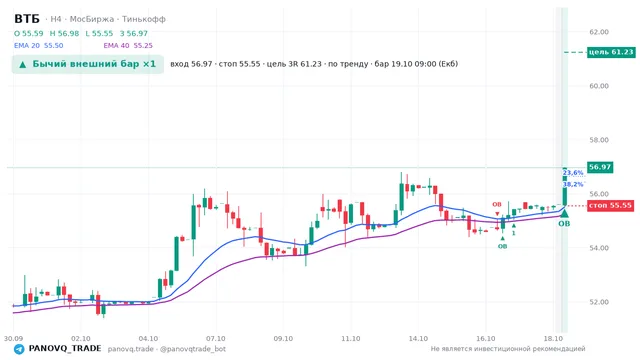Click the close value З 56.97
The height and width of the screenshot is (360, 640).
(x=133, y=33)
